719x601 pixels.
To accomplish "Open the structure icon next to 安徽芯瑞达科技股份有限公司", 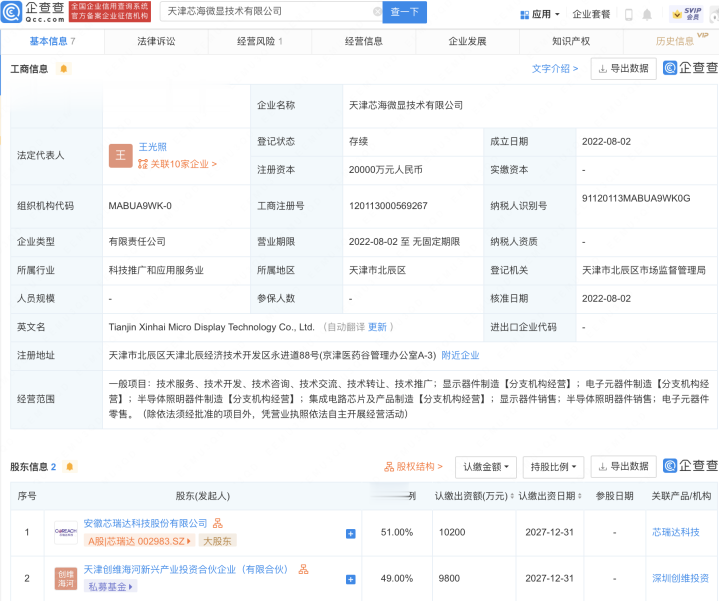I will coord(218,523).
